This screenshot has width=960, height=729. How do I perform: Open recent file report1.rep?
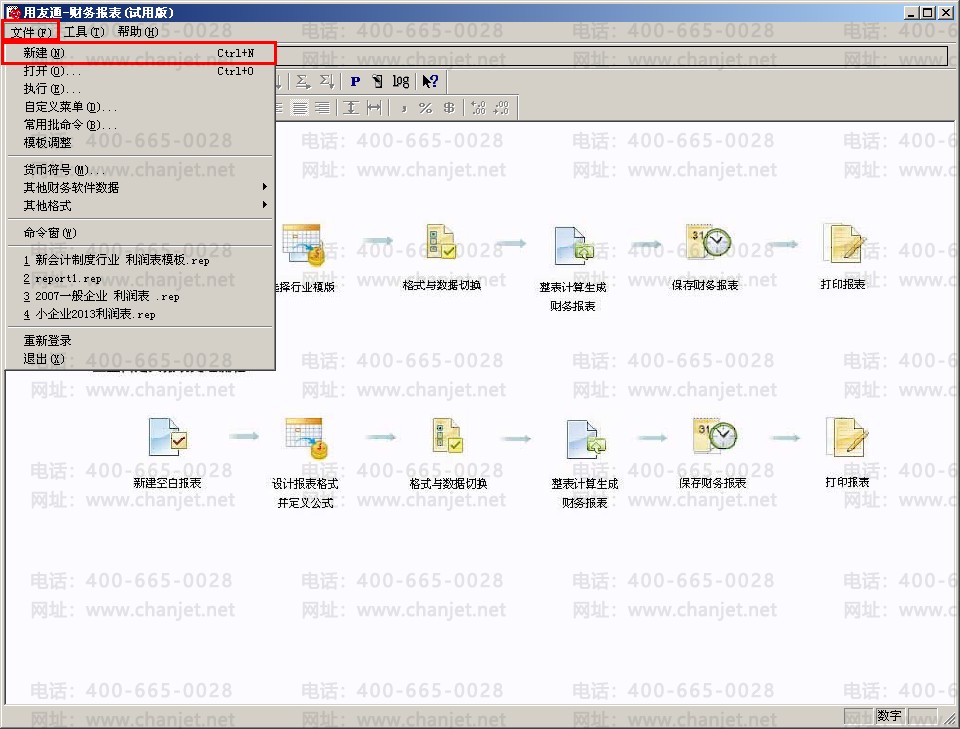pyautogui.click(x=140, y=279)
